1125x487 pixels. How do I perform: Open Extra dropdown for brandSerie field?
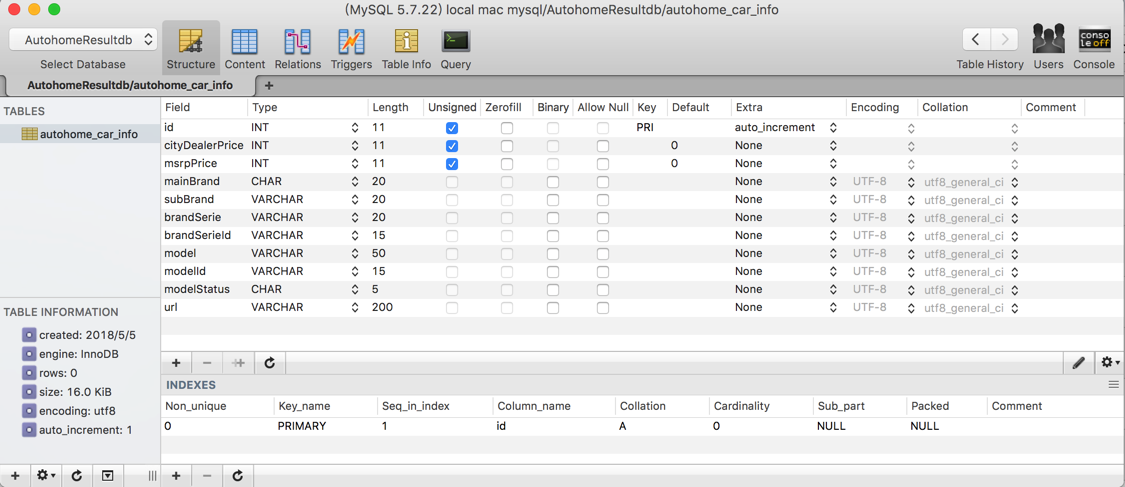(833, 217)
